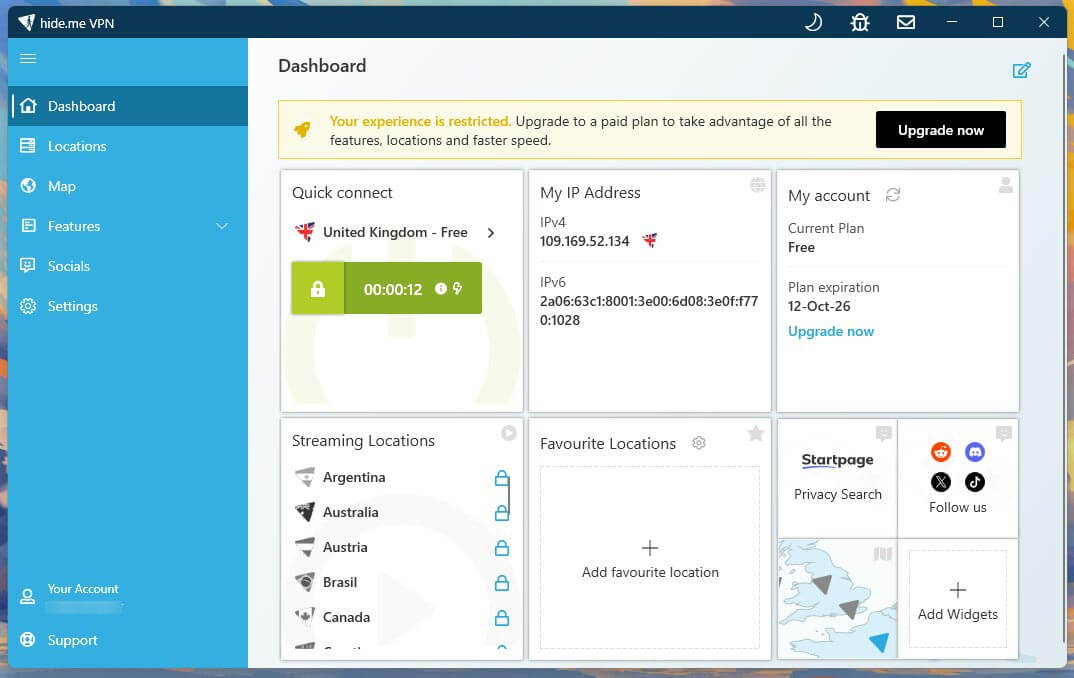Image resolution: width=1074 pixels, height=678 pixels.
Task: Open Settings in sidebar
Action: coord(128,306)
